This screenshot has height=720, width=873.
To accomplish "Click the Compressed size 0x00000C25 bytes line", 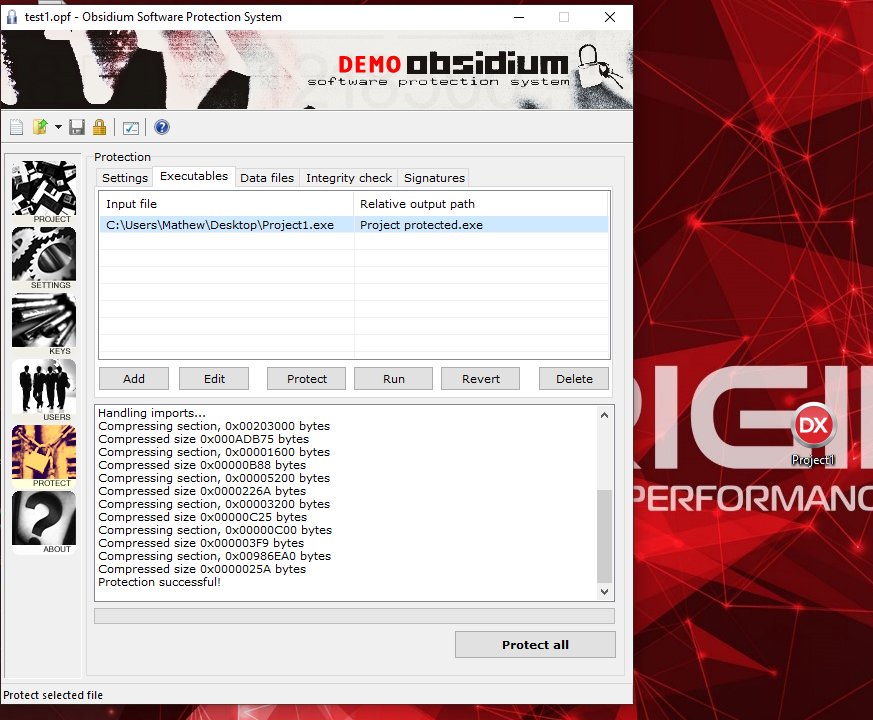I will pyautogui.click(x=202, y=517).
